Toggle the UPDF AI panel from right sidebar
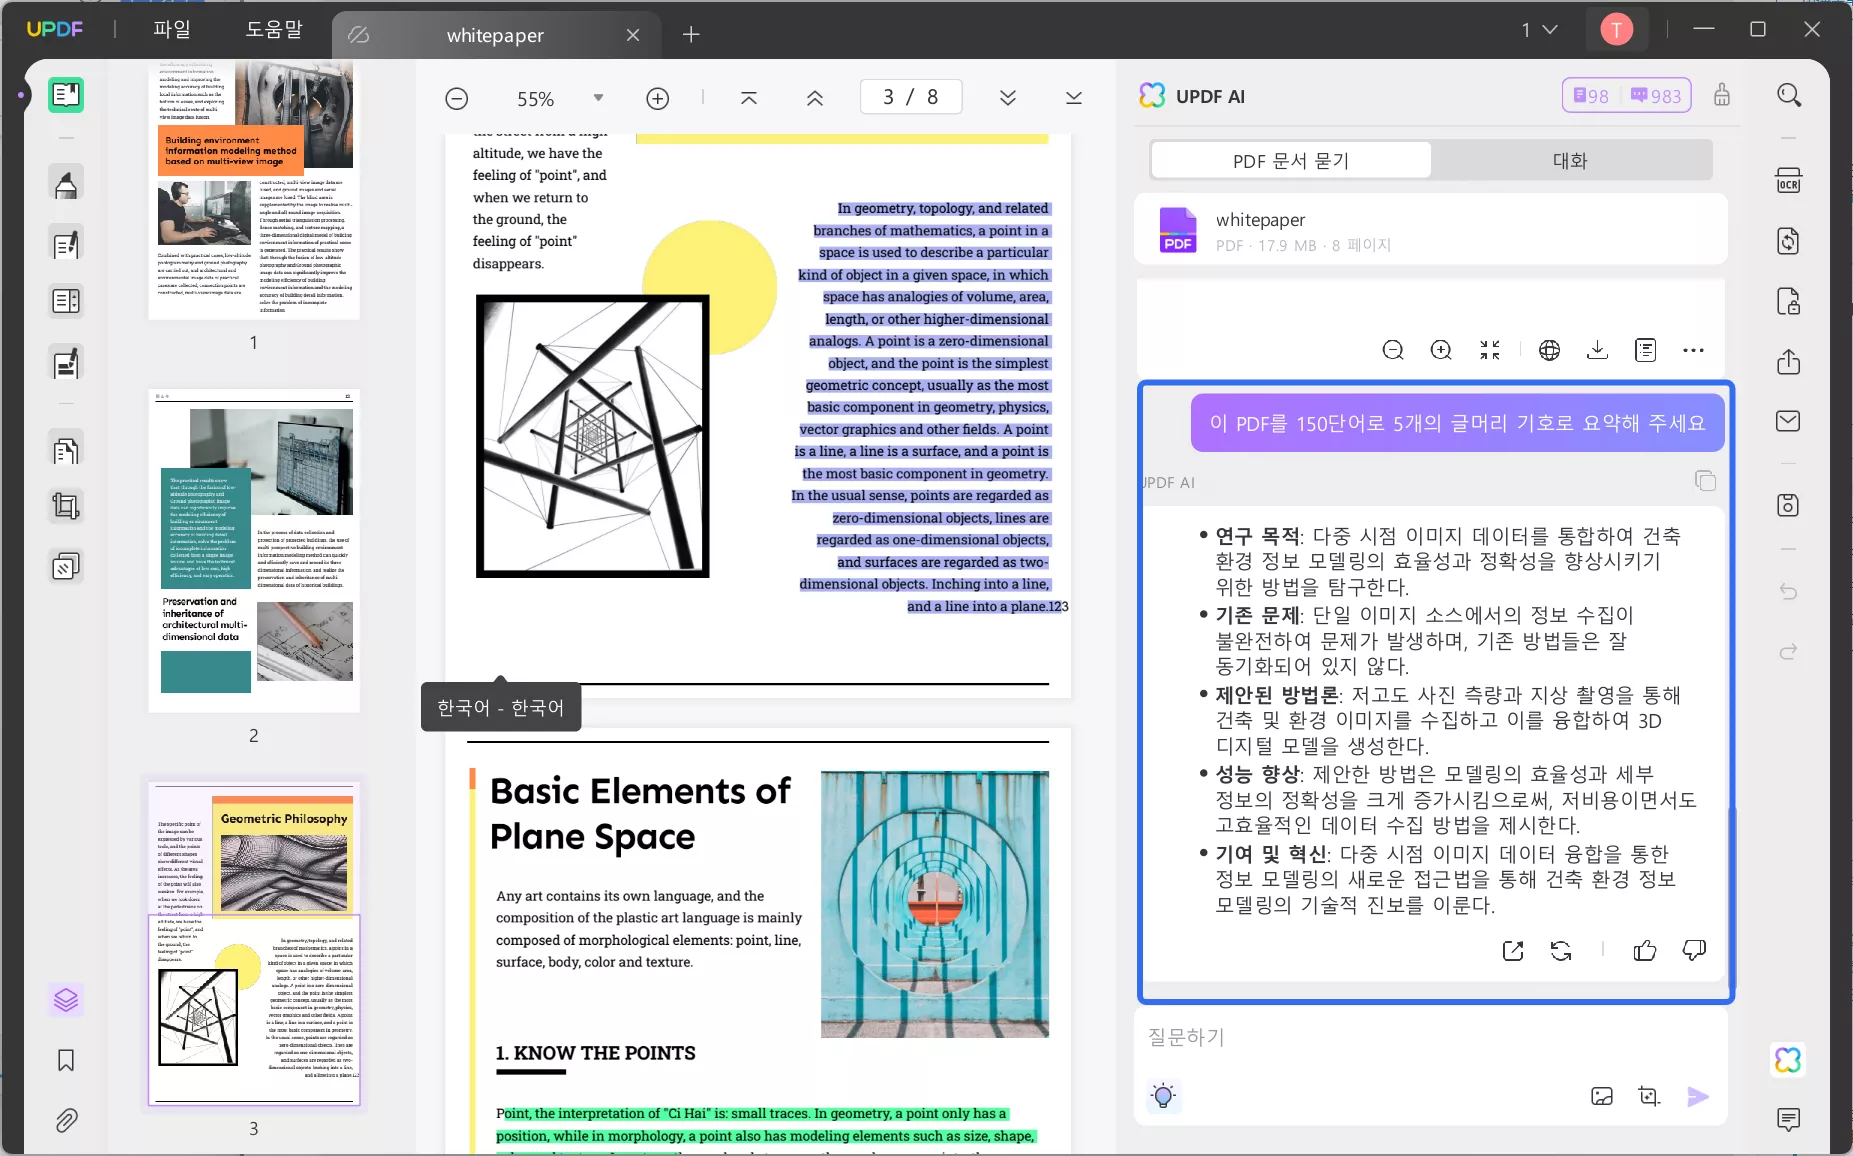Image resolution: width=1853 pixels, height=1156 pixels. pos(1789,1060)
